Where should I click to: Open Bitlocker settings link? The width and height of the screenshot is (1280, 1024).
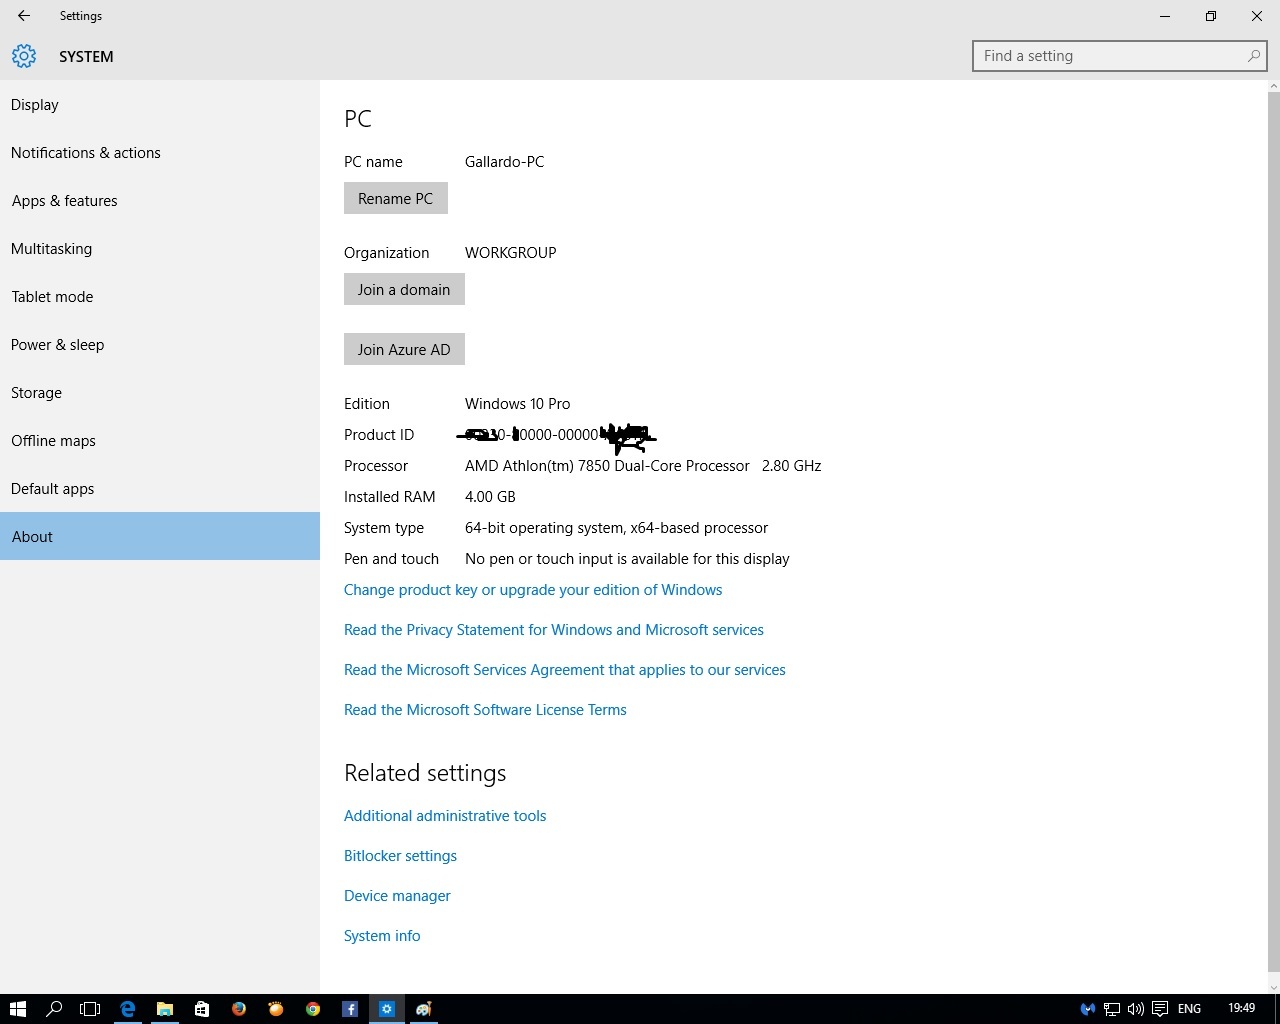pos(400,856)
